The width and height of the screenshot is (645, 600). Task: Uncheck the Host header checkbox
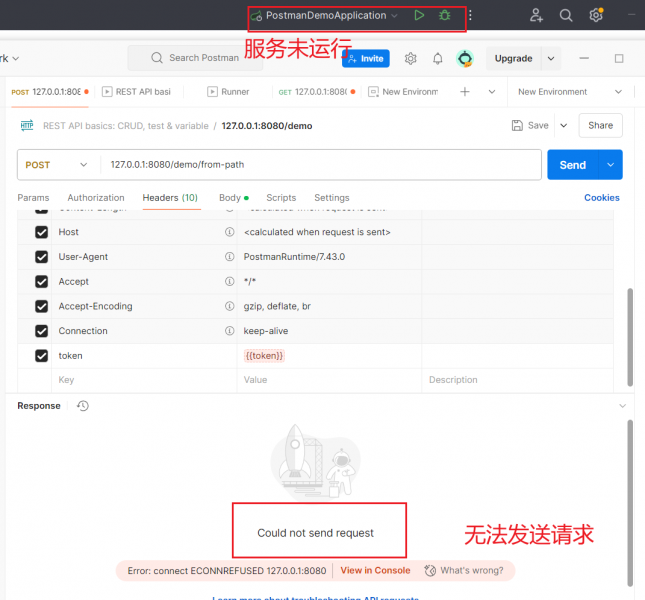41,232
